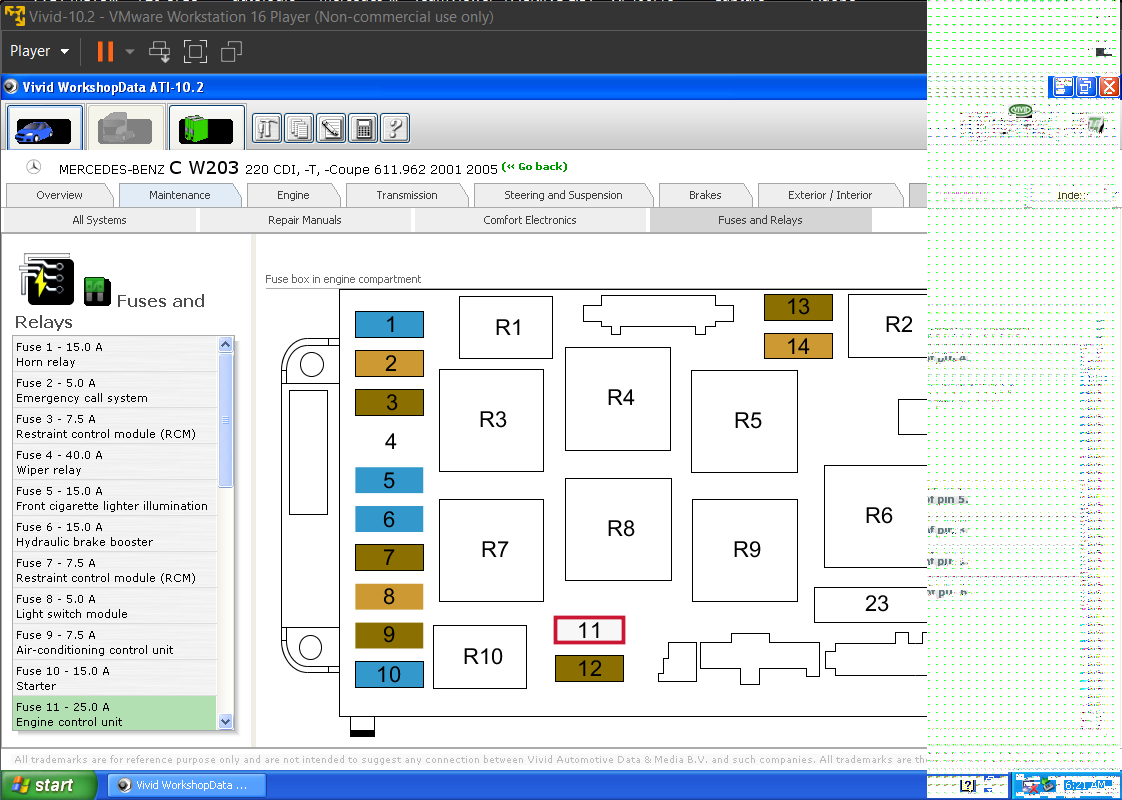
Task: Open help via the question mark icon
Action: 395,129
